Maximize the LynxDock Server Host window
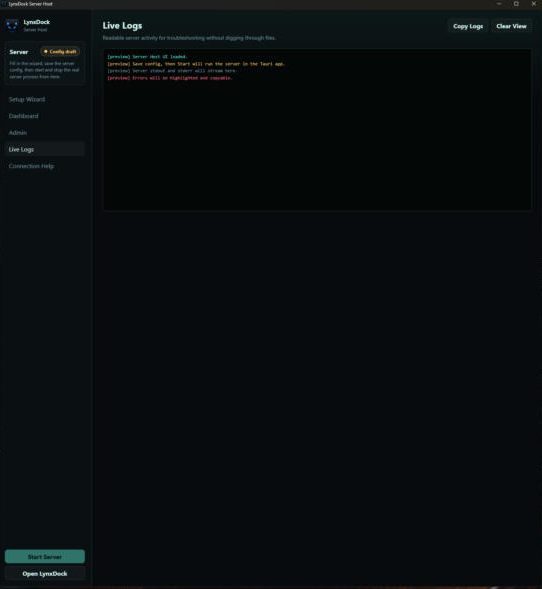Image resolution: width=542 pixels, height=589 pixels. point(516,4)
